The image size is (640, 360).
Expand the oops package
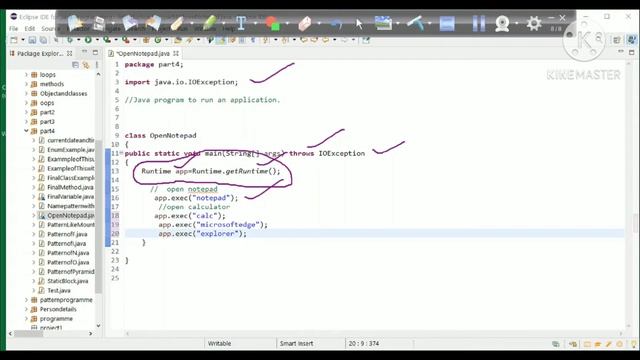26,103
